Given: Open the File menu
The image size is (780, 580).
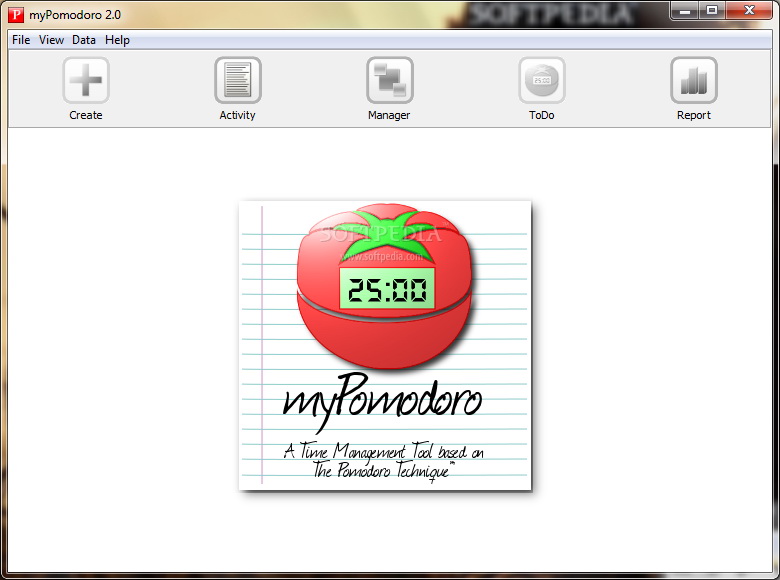Looking at the screenshot, I should point(21,40).
